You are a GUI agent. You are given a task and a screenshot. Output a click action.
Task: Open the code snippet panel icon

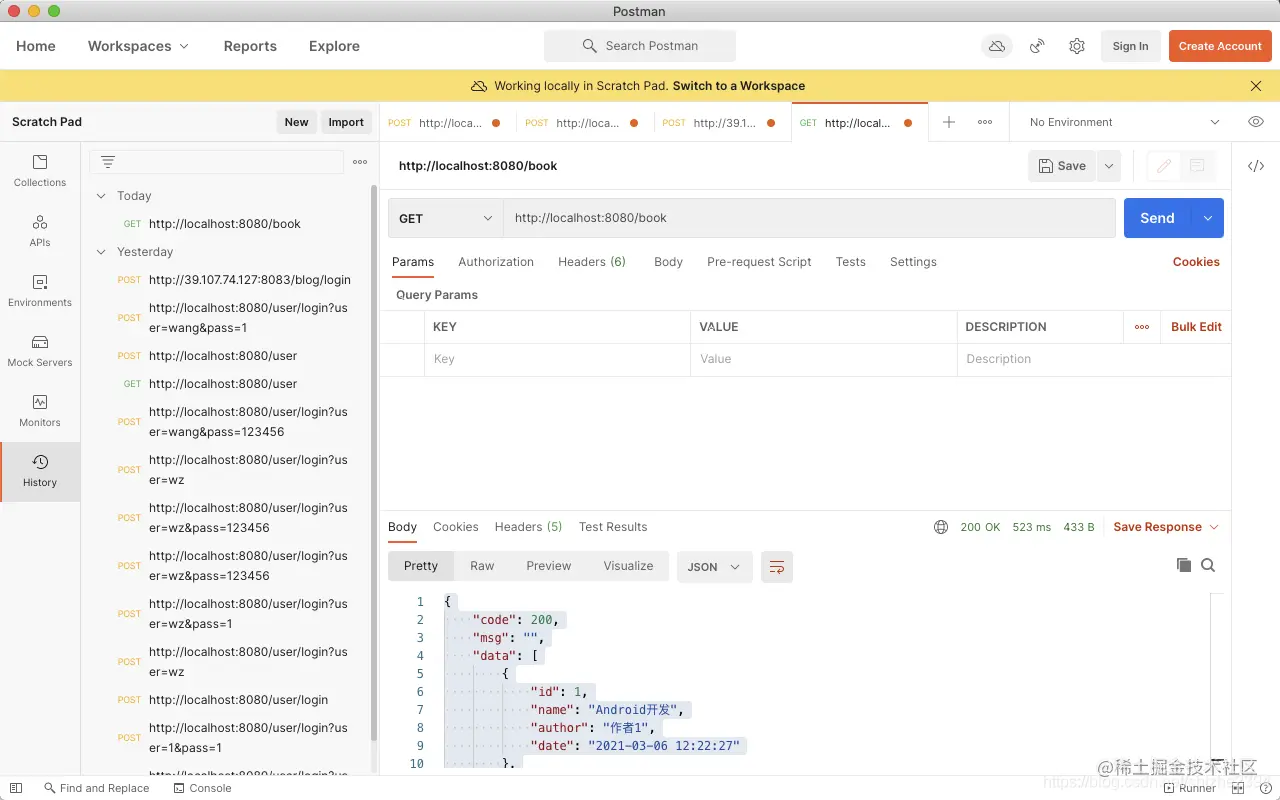[x=1256, y=166]
